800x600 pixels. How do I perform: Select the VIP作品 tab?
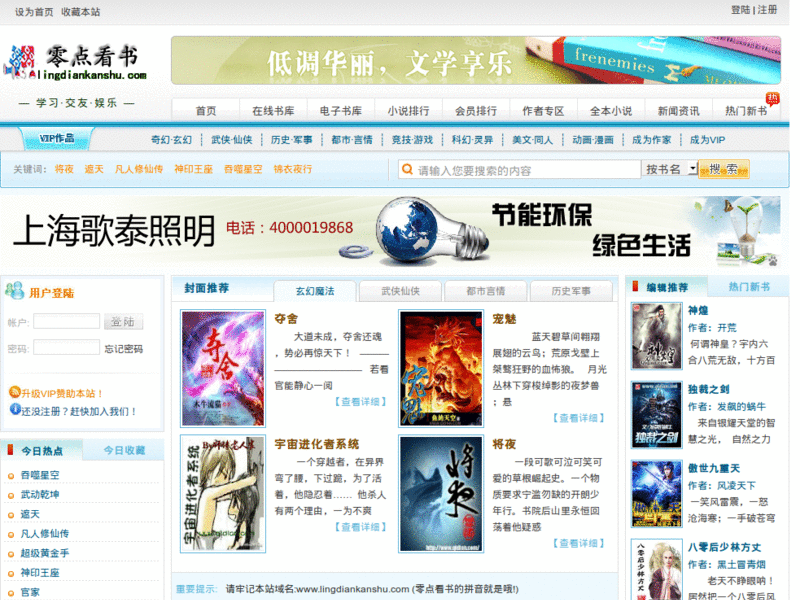click(57, 138)
